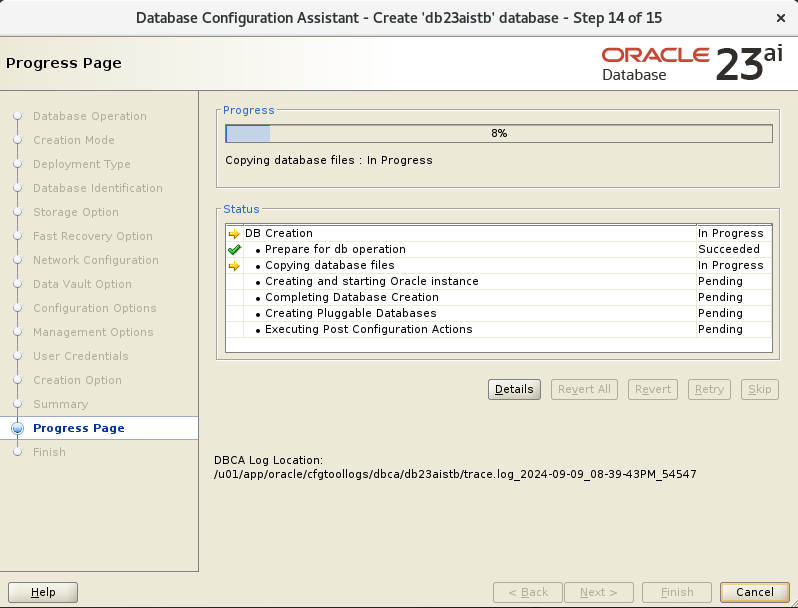The image size is (798, 608).
Task: Select the DB Creation status row
Action: (499, 234)
